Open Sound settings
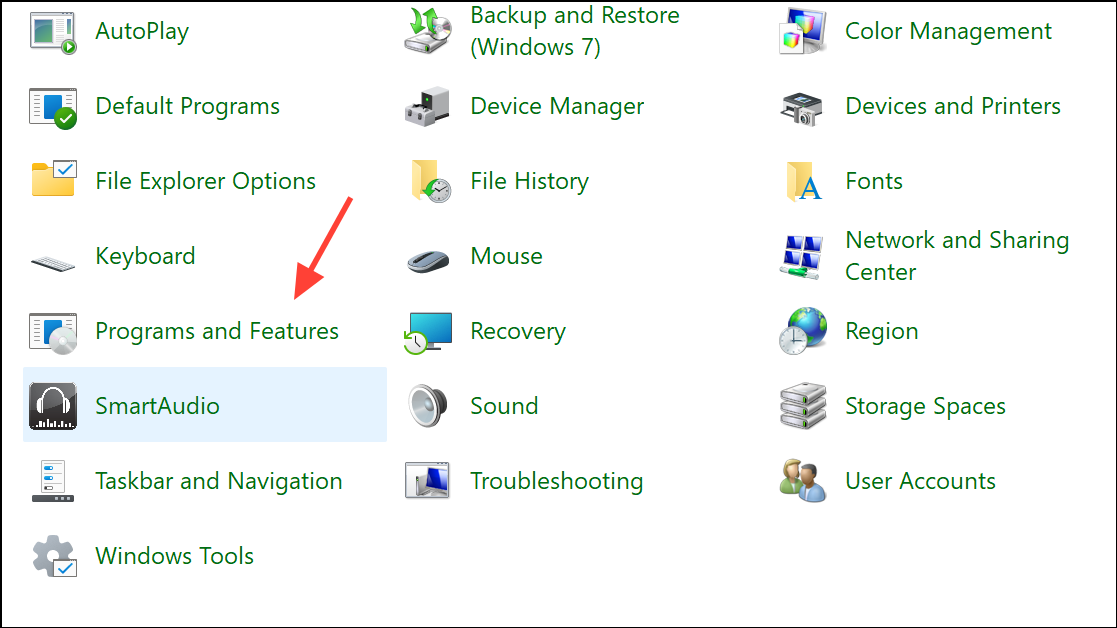1117x628 pixels. click(503, 405)
